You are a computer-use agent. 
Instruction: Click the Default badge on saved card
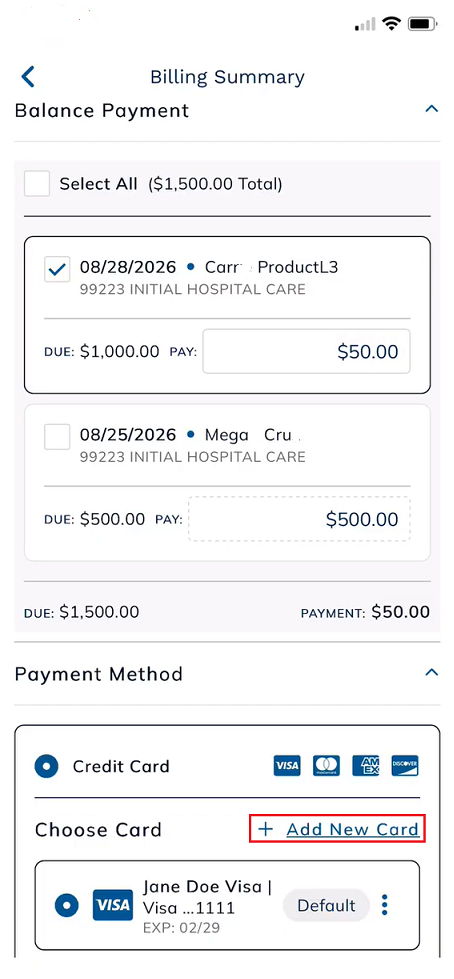(326, 905)
